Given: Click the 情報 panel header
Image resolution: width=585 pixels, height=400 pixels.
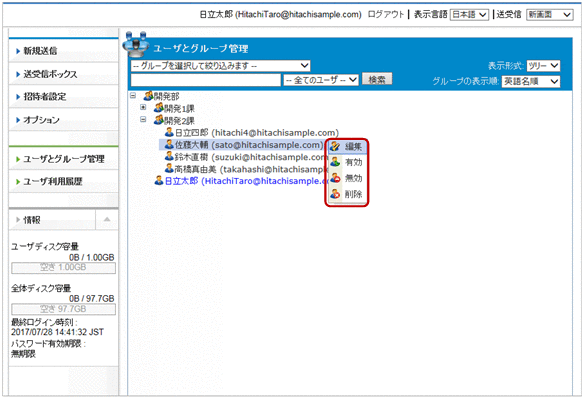Looking at the screenshot, I should pos(52,220).
